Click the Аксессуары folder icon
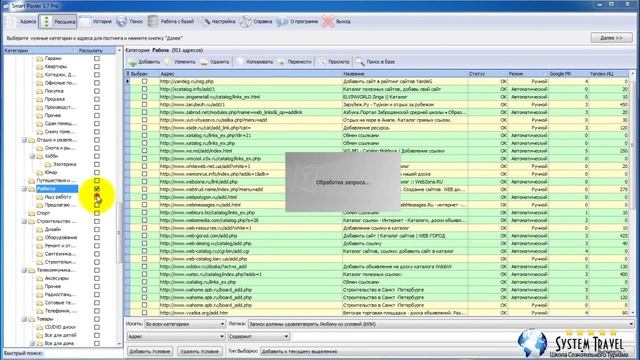The height and width of the screenshot is (360, 640). 40,278
